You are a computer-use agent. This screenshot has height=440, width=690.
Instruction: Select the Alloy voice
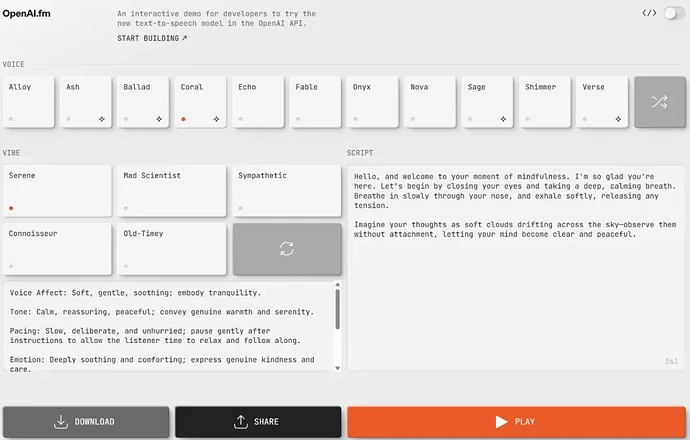27,102
